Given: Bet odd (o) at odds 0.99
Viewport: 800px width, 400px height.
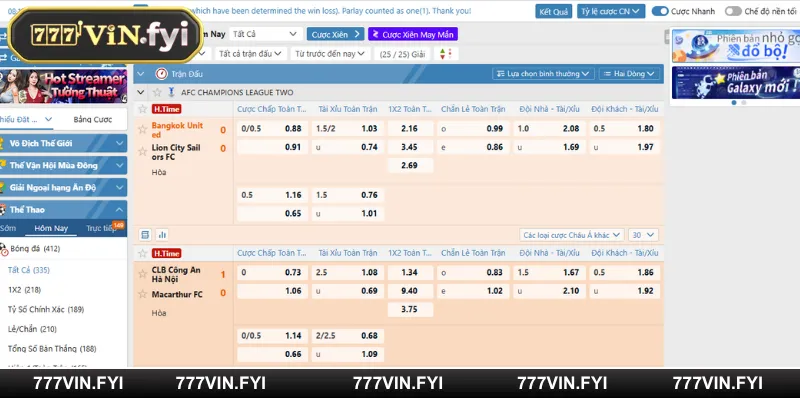Looking at the screenshot, I should 473,129.
